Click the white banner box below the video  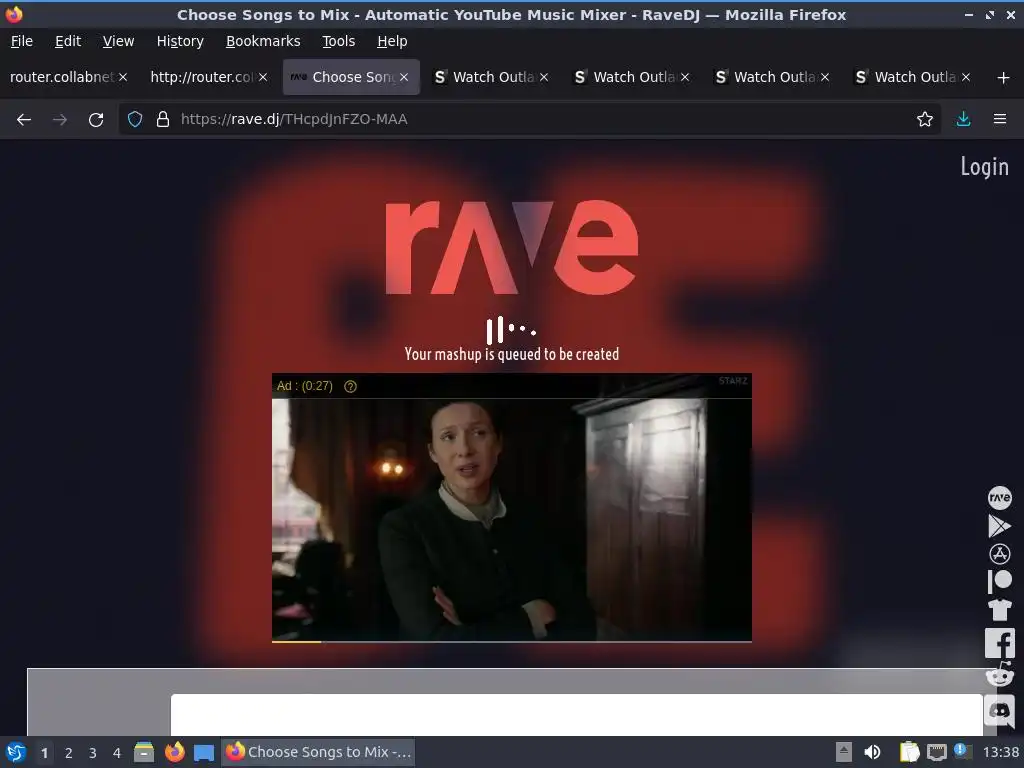[577, 715]
